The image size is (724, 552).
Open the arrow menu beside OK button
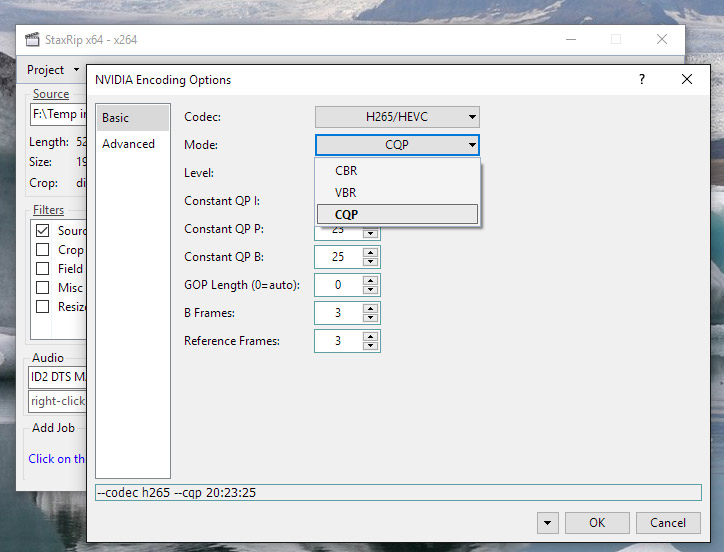(x=547, y=523)
